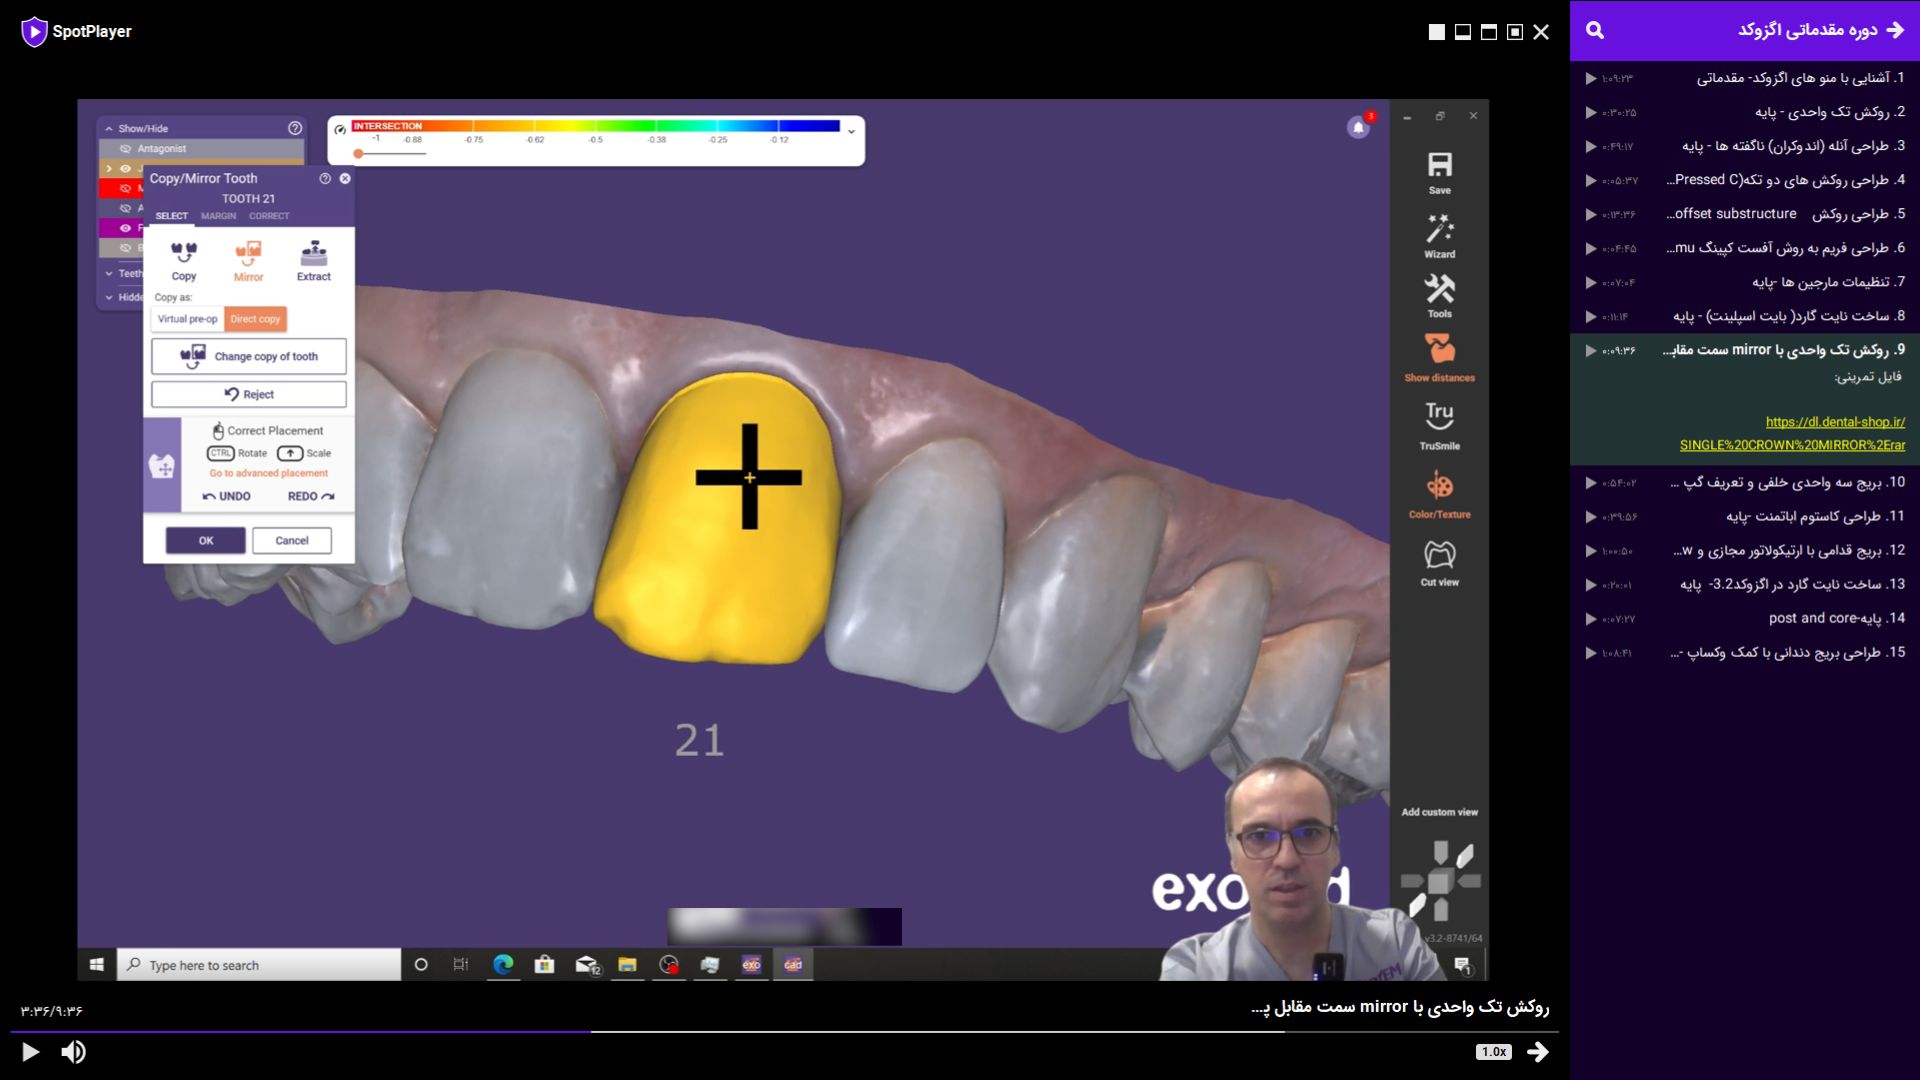
Task: Select the Mirror tooth option
Action: pos(248,261)
